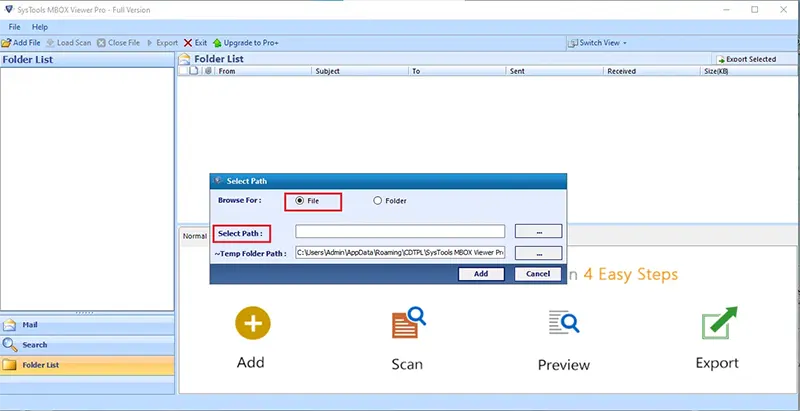Click the document icon column header
Image resolution: width=800 pixels, height=411 pixels.
point(194,71)
